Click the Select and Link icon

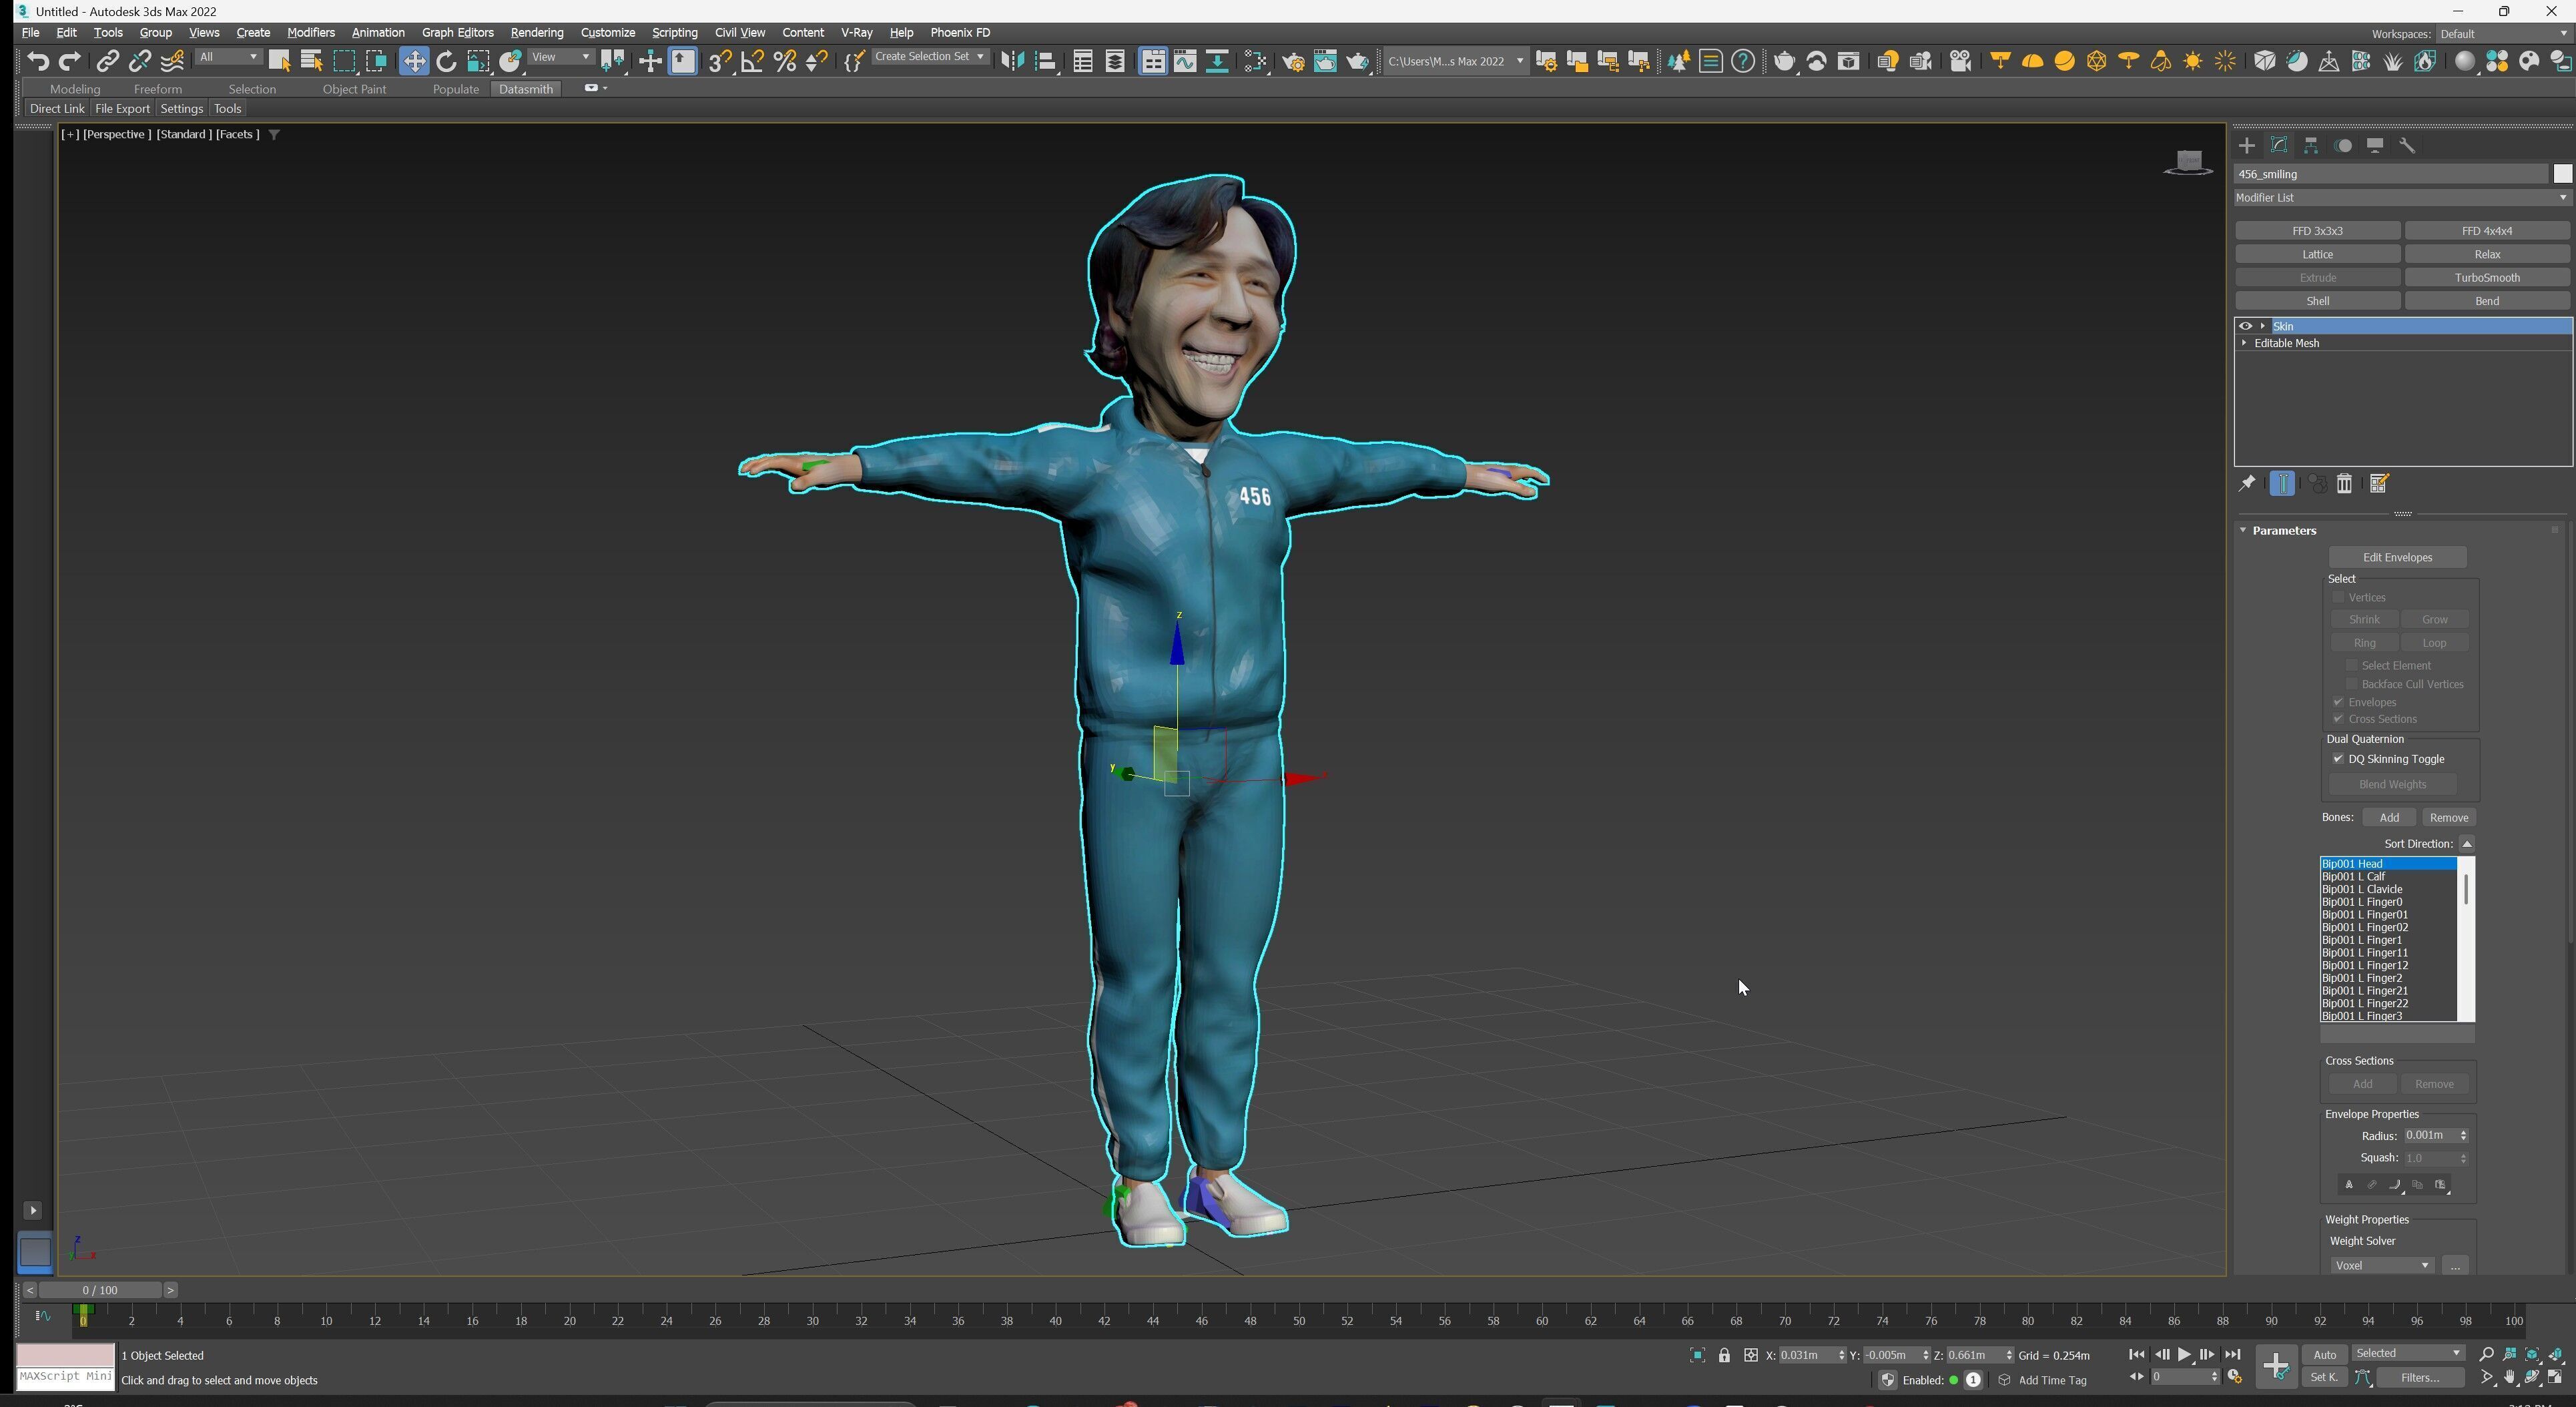[107, 62]
